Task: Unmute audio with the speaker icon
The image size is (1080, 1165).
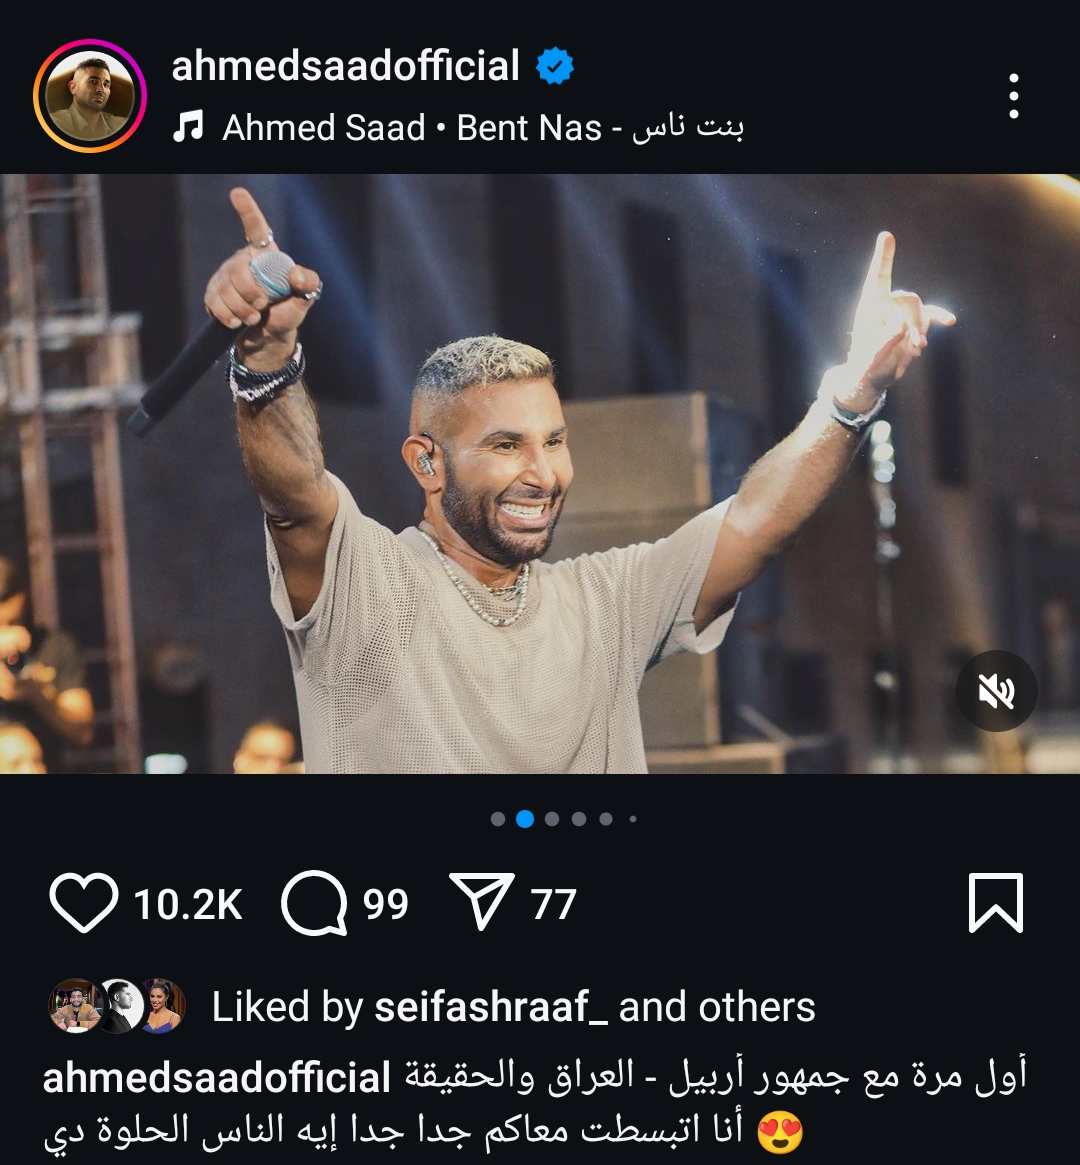Action: click(x=996, y=692)
